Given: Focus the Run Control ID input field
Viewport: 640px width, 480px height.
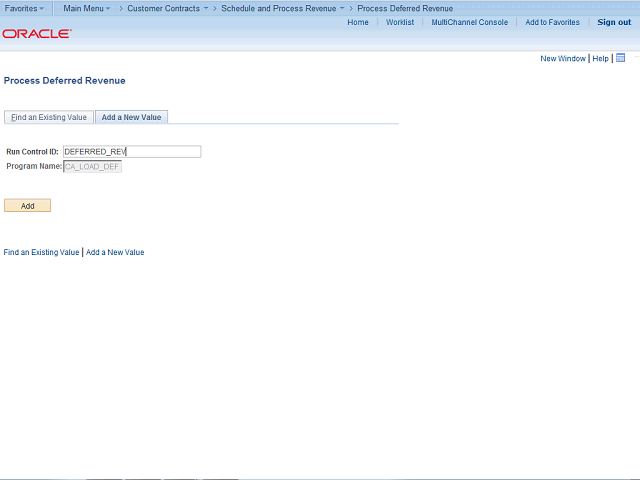Looking at the screenshot, I should [x=132, y=151].
